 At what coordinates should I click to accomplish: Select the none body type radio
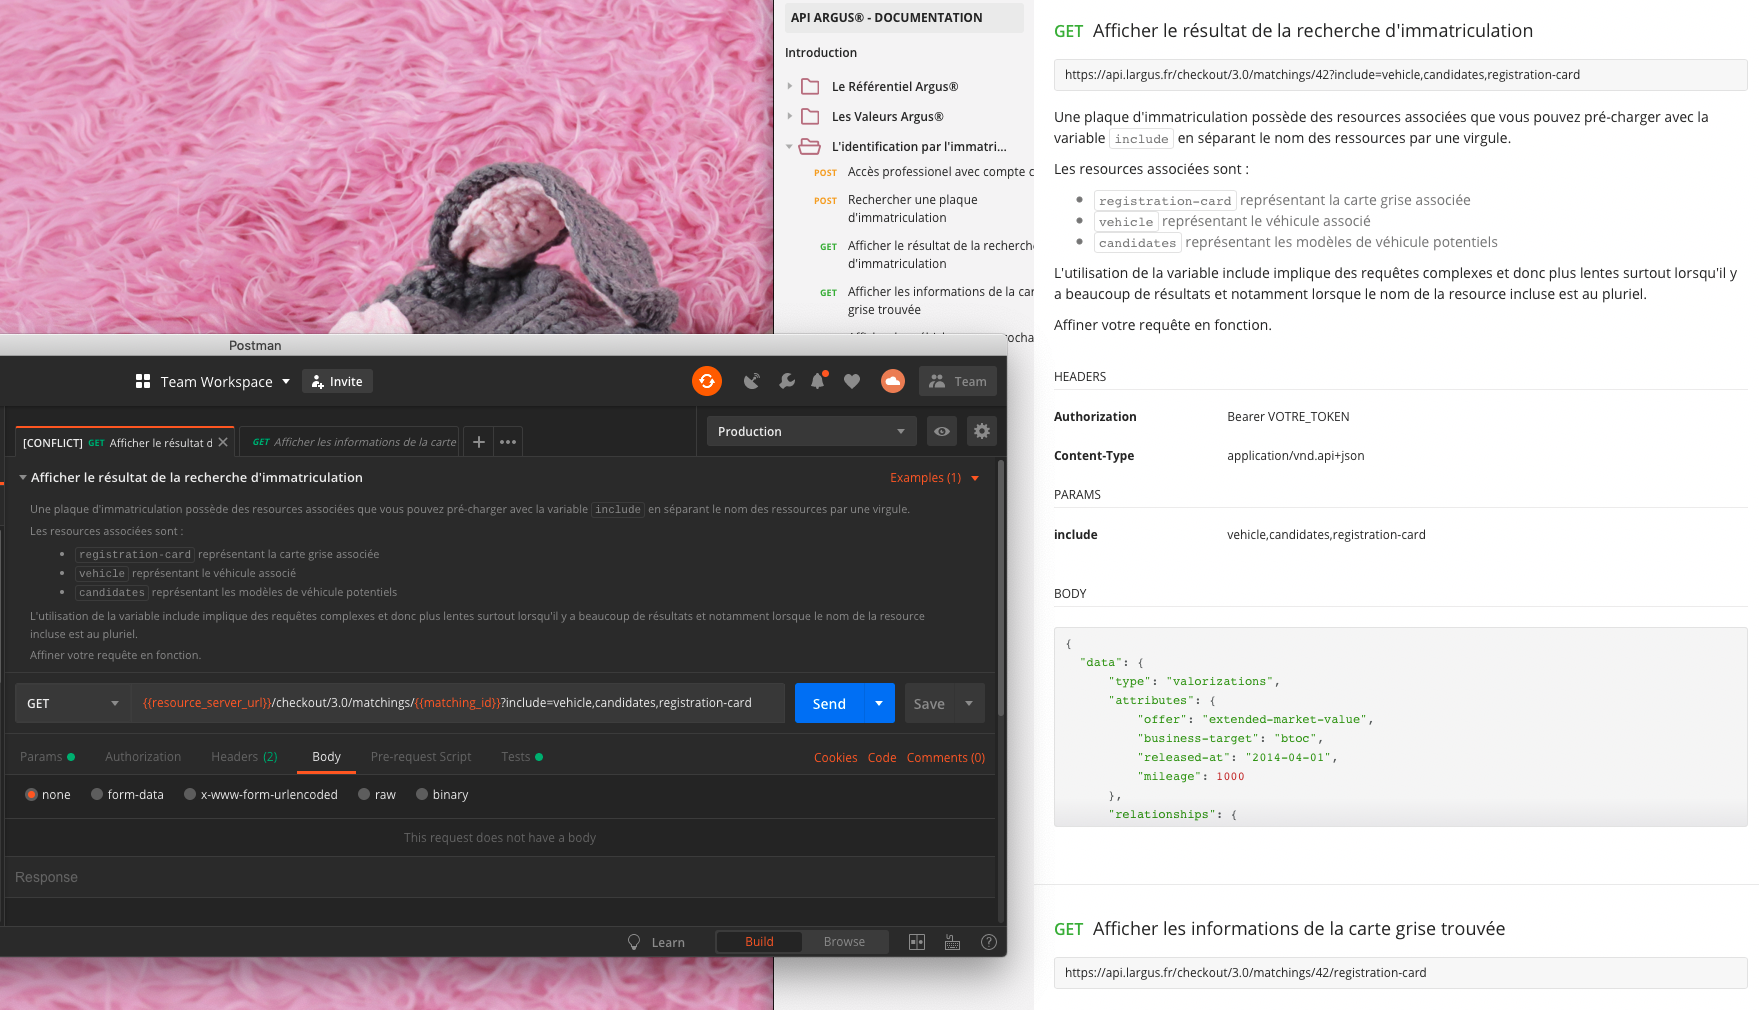tap(32, 794)
